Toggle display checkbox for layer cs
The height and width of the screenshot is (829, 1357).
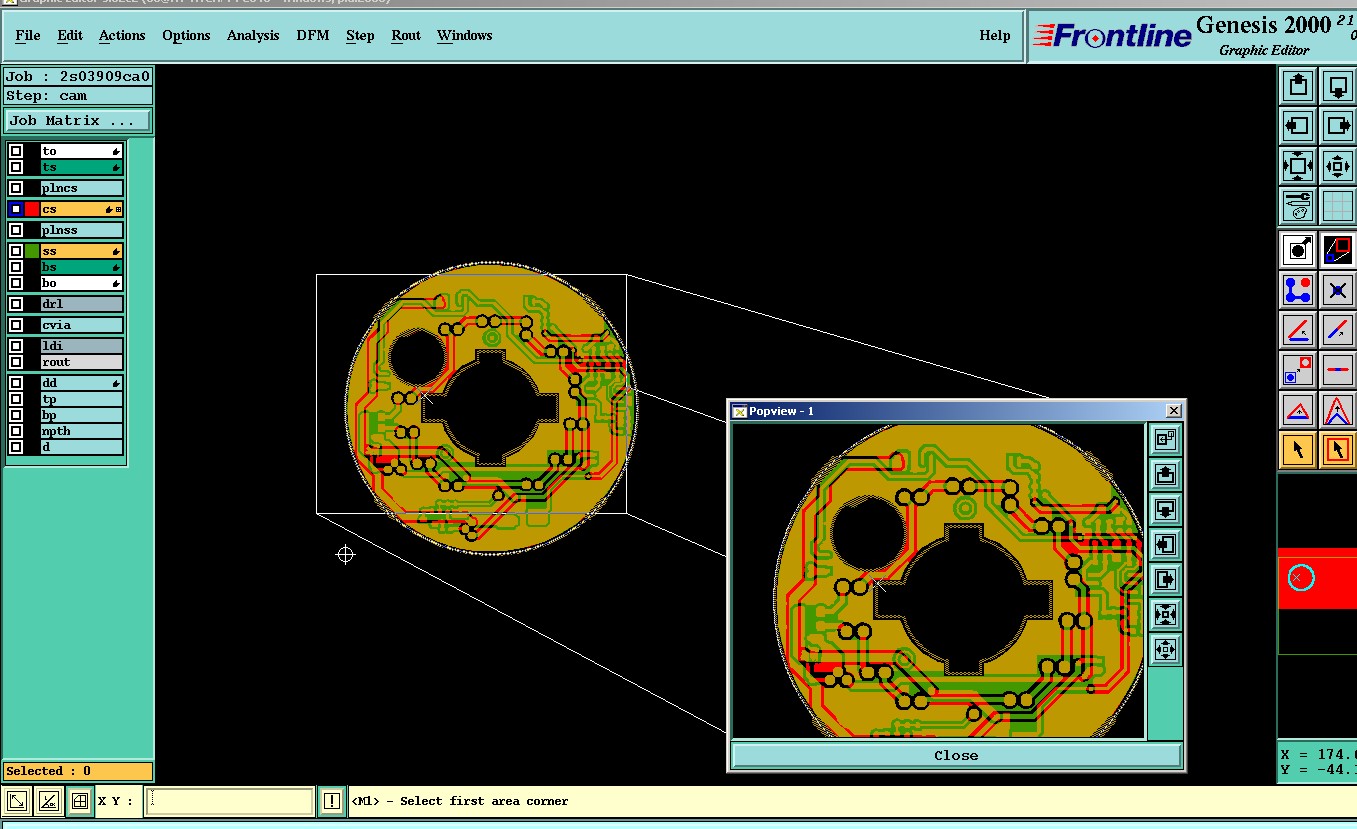pos(16,209)
